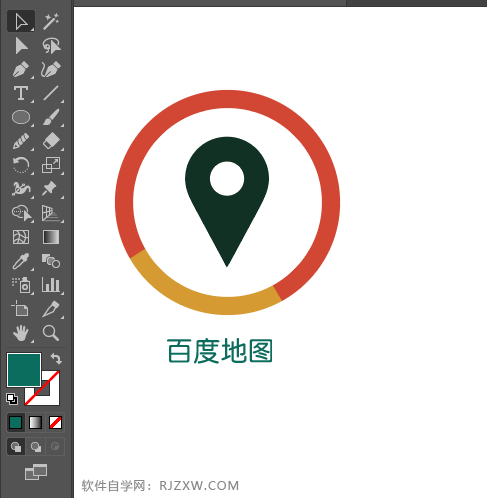487x498 pixels.
Task: Select the Gradient tool
Action: [x=51, y=237]
